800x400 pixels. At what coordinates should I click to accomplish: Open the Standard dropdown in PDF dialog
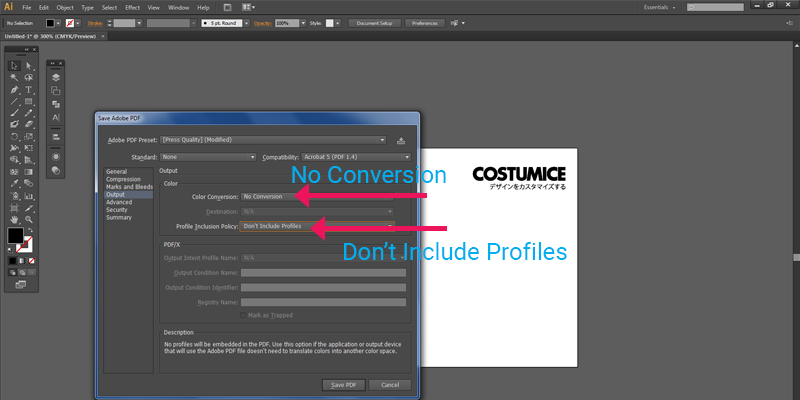pyautogui.click(x=208, y=157)
